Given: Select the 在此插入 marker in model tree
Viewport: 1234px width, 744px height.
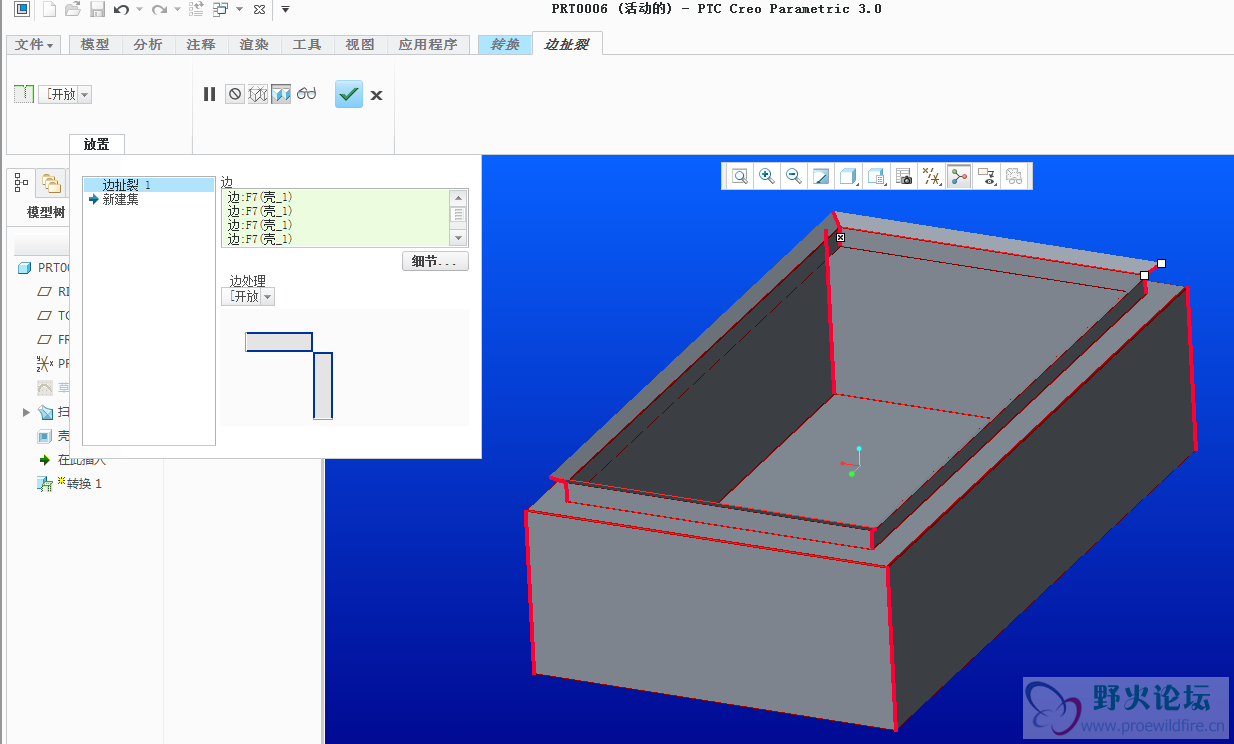Looking at the screenshot, I should click(x=81, y=460).
